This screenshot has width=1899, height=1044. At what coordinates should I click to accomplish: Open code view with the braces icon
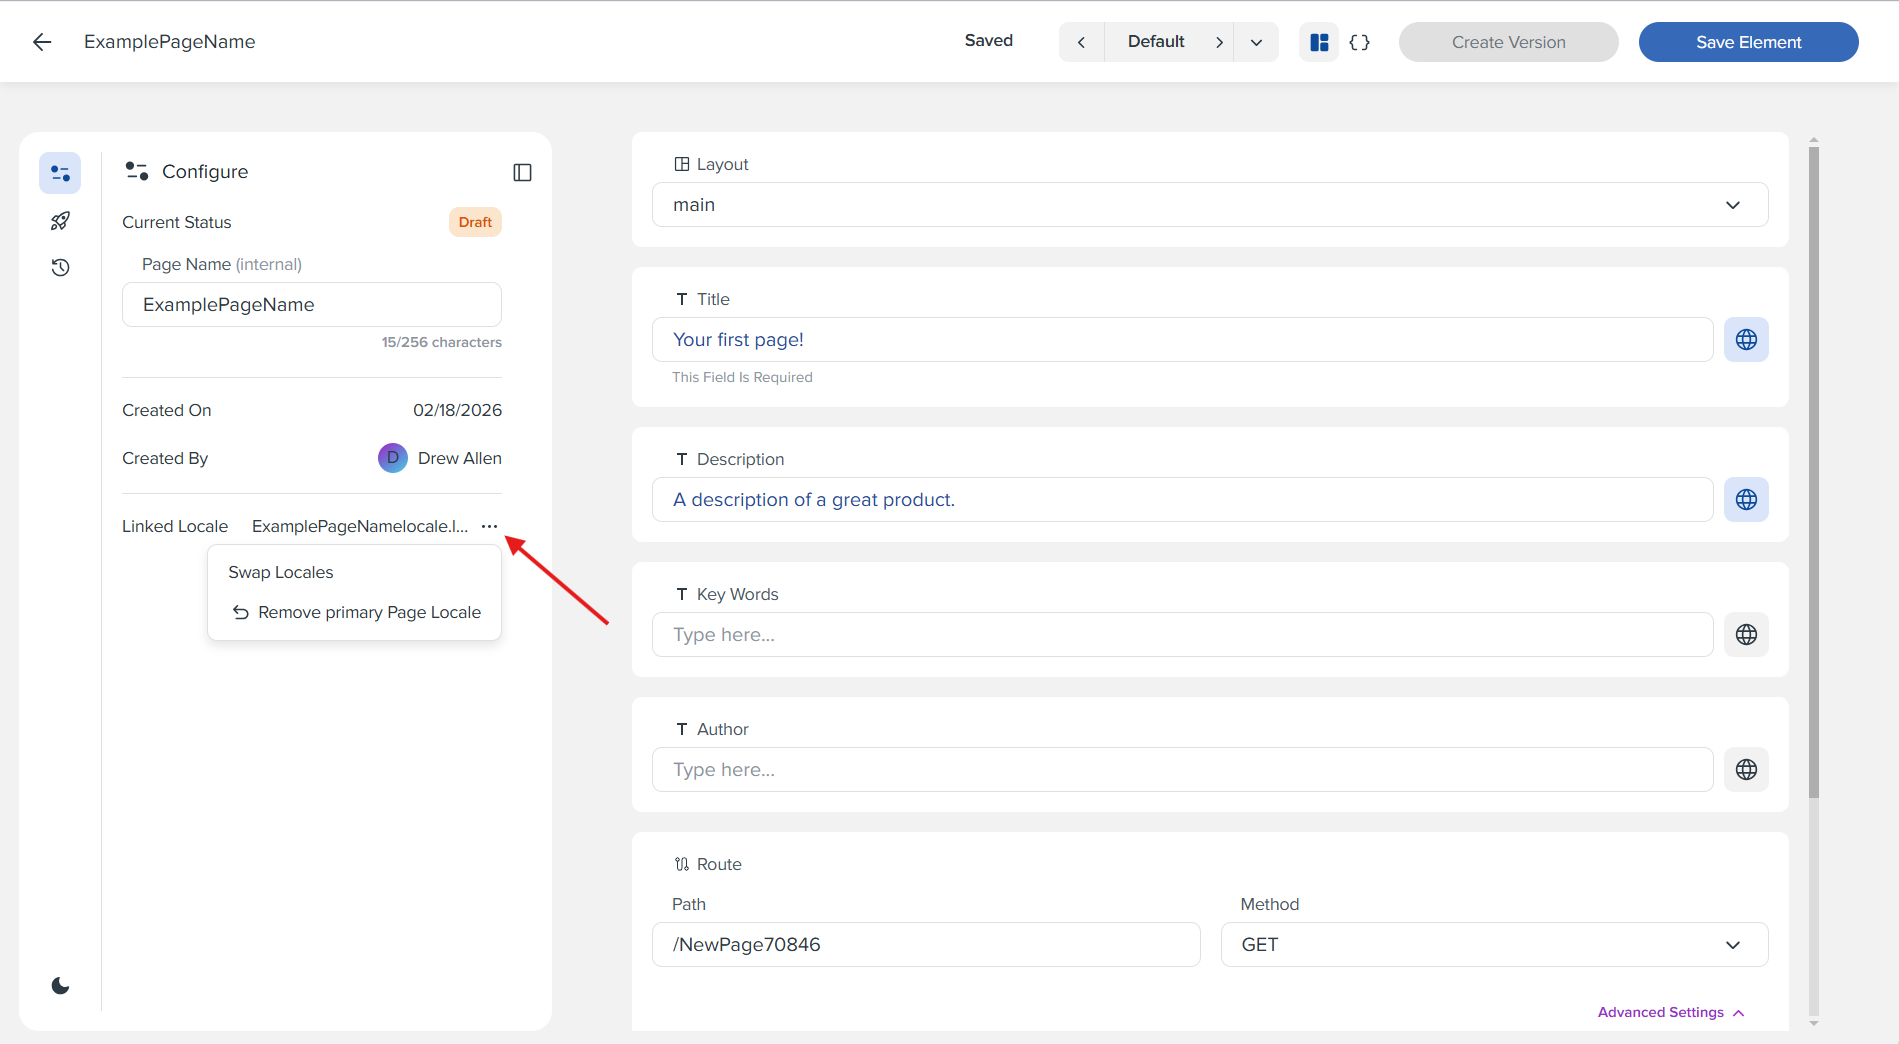[1359, 41]
